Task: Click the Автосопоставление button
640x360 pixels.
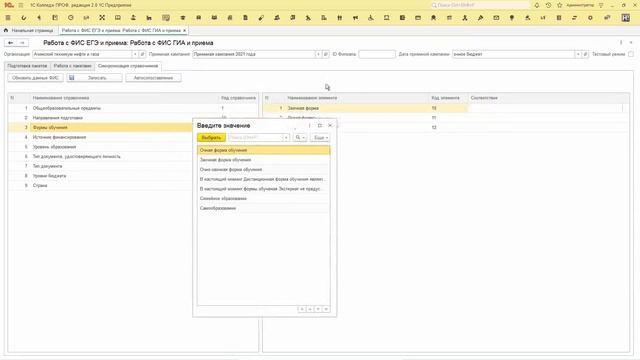Action: [153, 78]
